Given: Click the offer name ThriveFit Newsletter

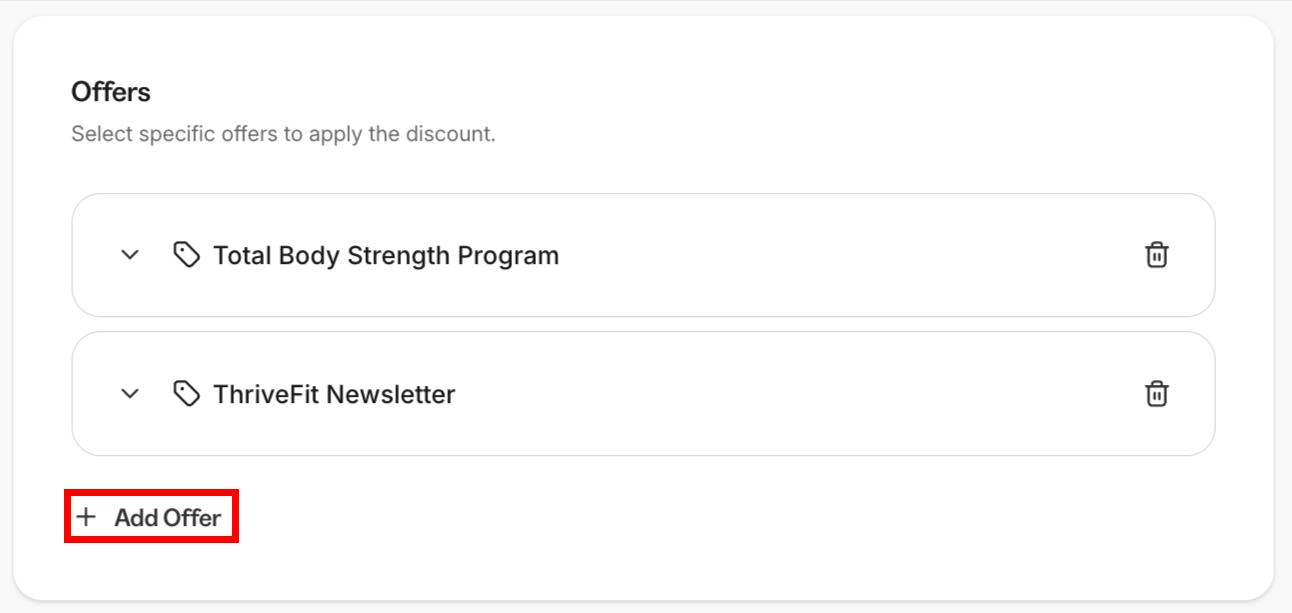Looking at the screenshot, I should 333,394.
